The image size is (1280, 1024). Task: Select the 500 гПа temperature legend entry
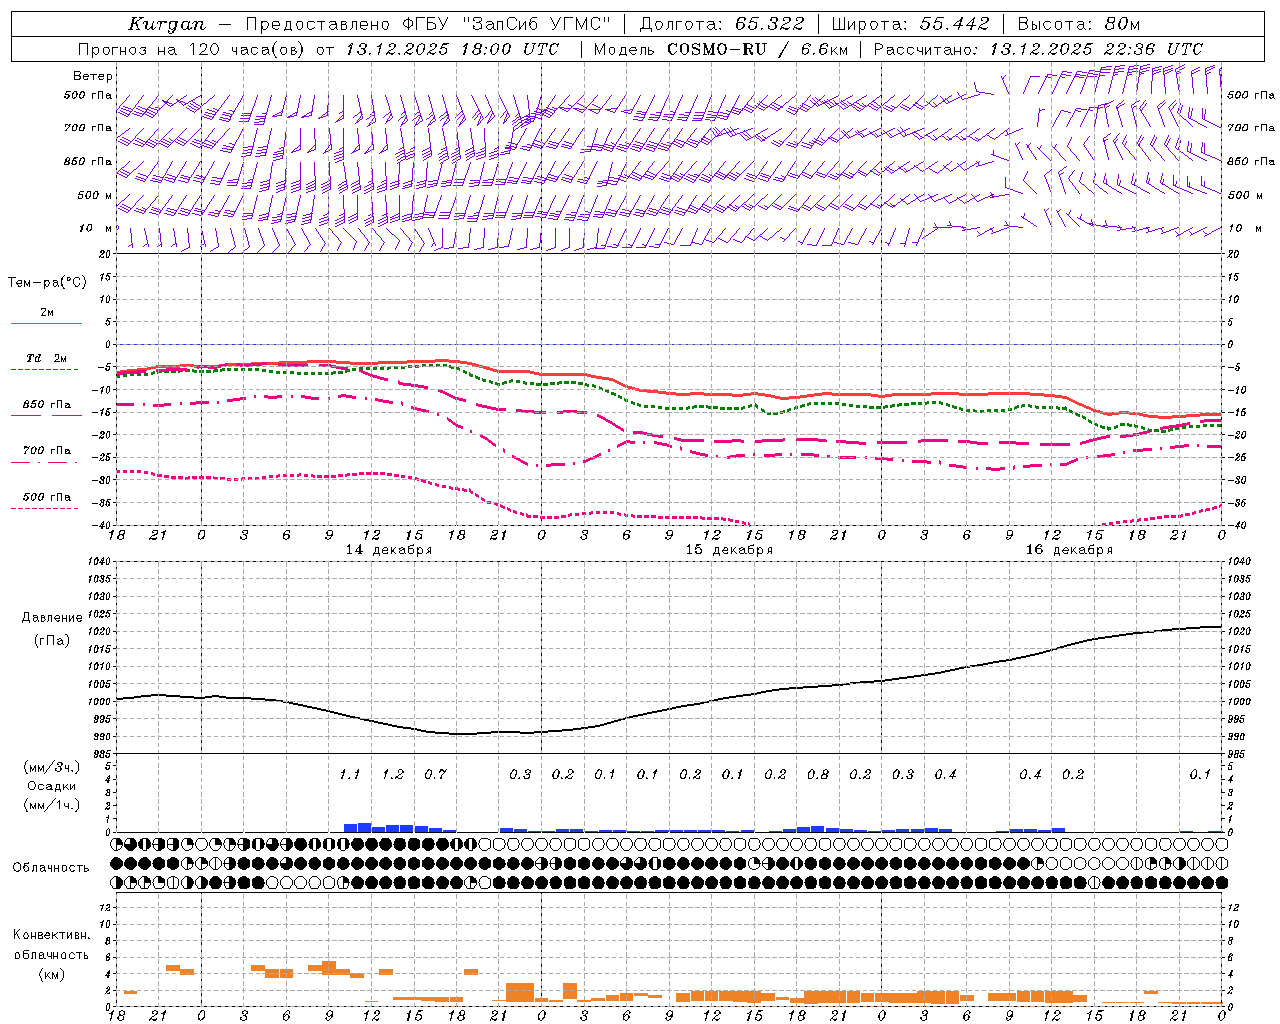pos(47,497)
